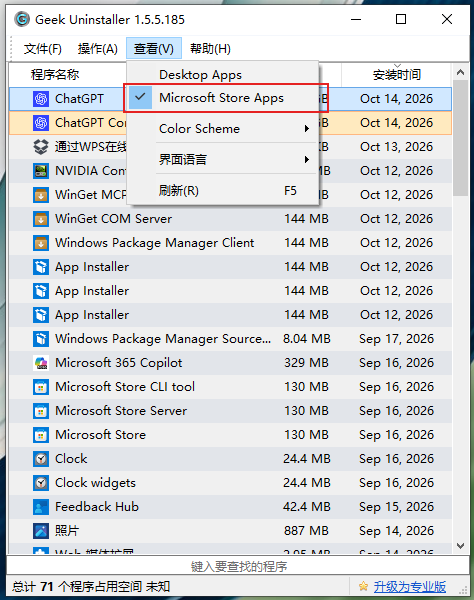Click the Windows Package Manager Client icon
474x600 pixels.
tap(41, 243)
